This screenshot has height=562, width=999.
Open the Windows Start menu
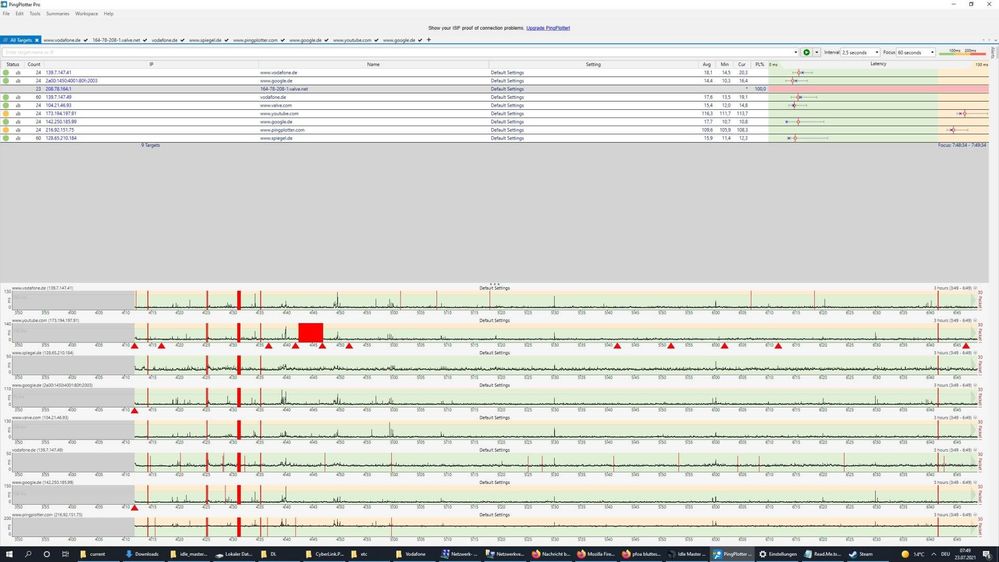(x=9, y=554)
